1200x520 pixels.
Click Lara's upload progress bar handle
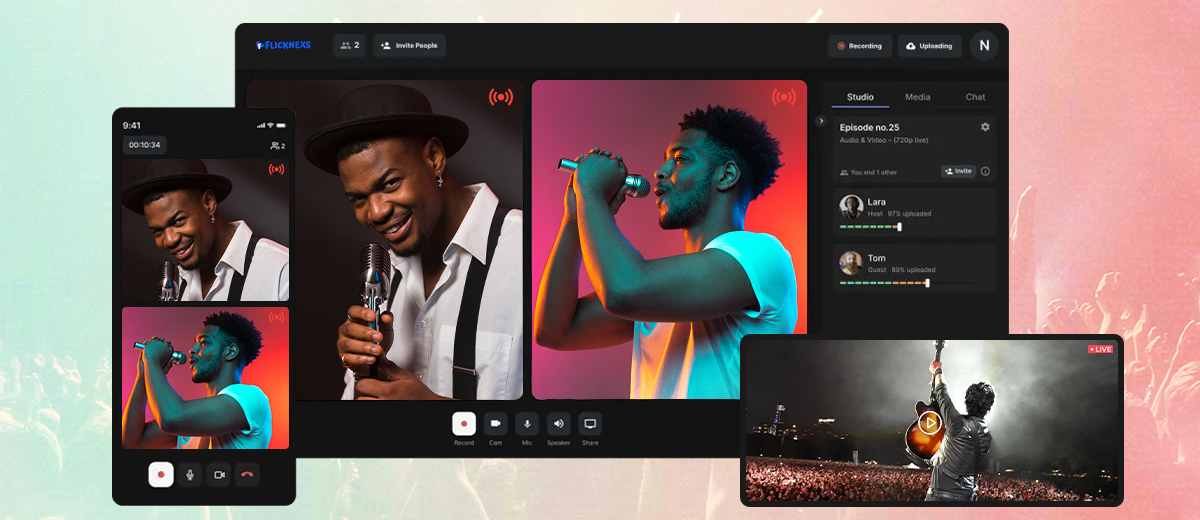(899, 227)
